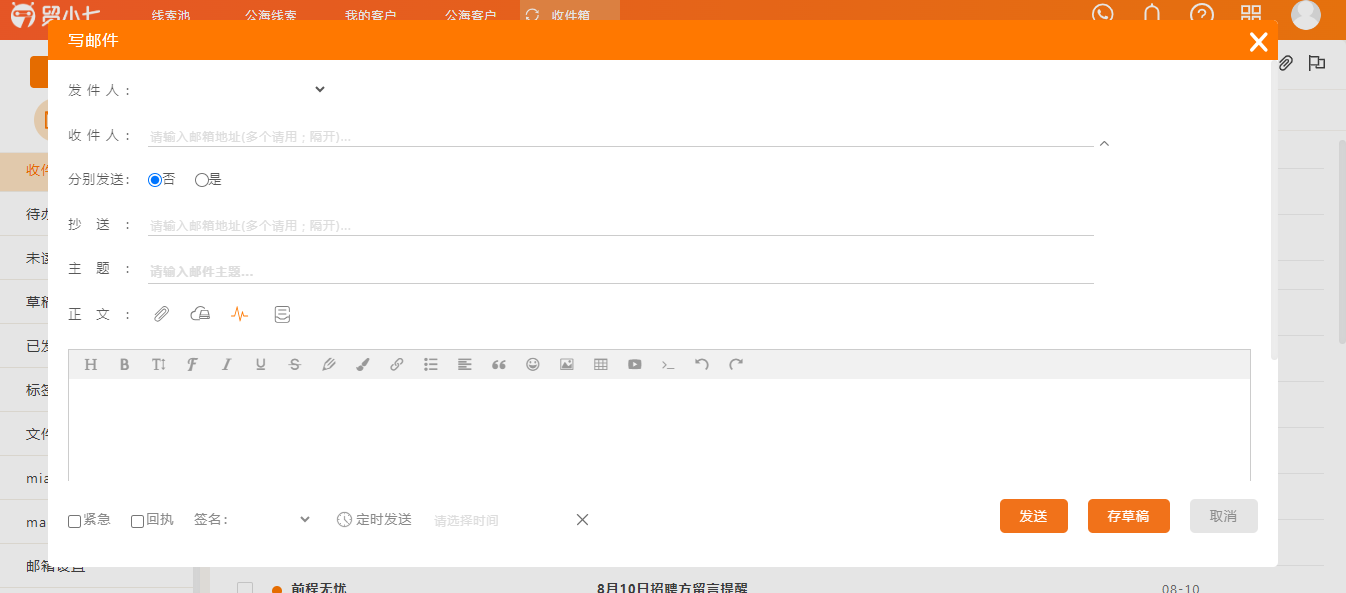The image size is (1346, 593).
Task: Open the 公海客户 top navigation item
Action: [471, 16]
